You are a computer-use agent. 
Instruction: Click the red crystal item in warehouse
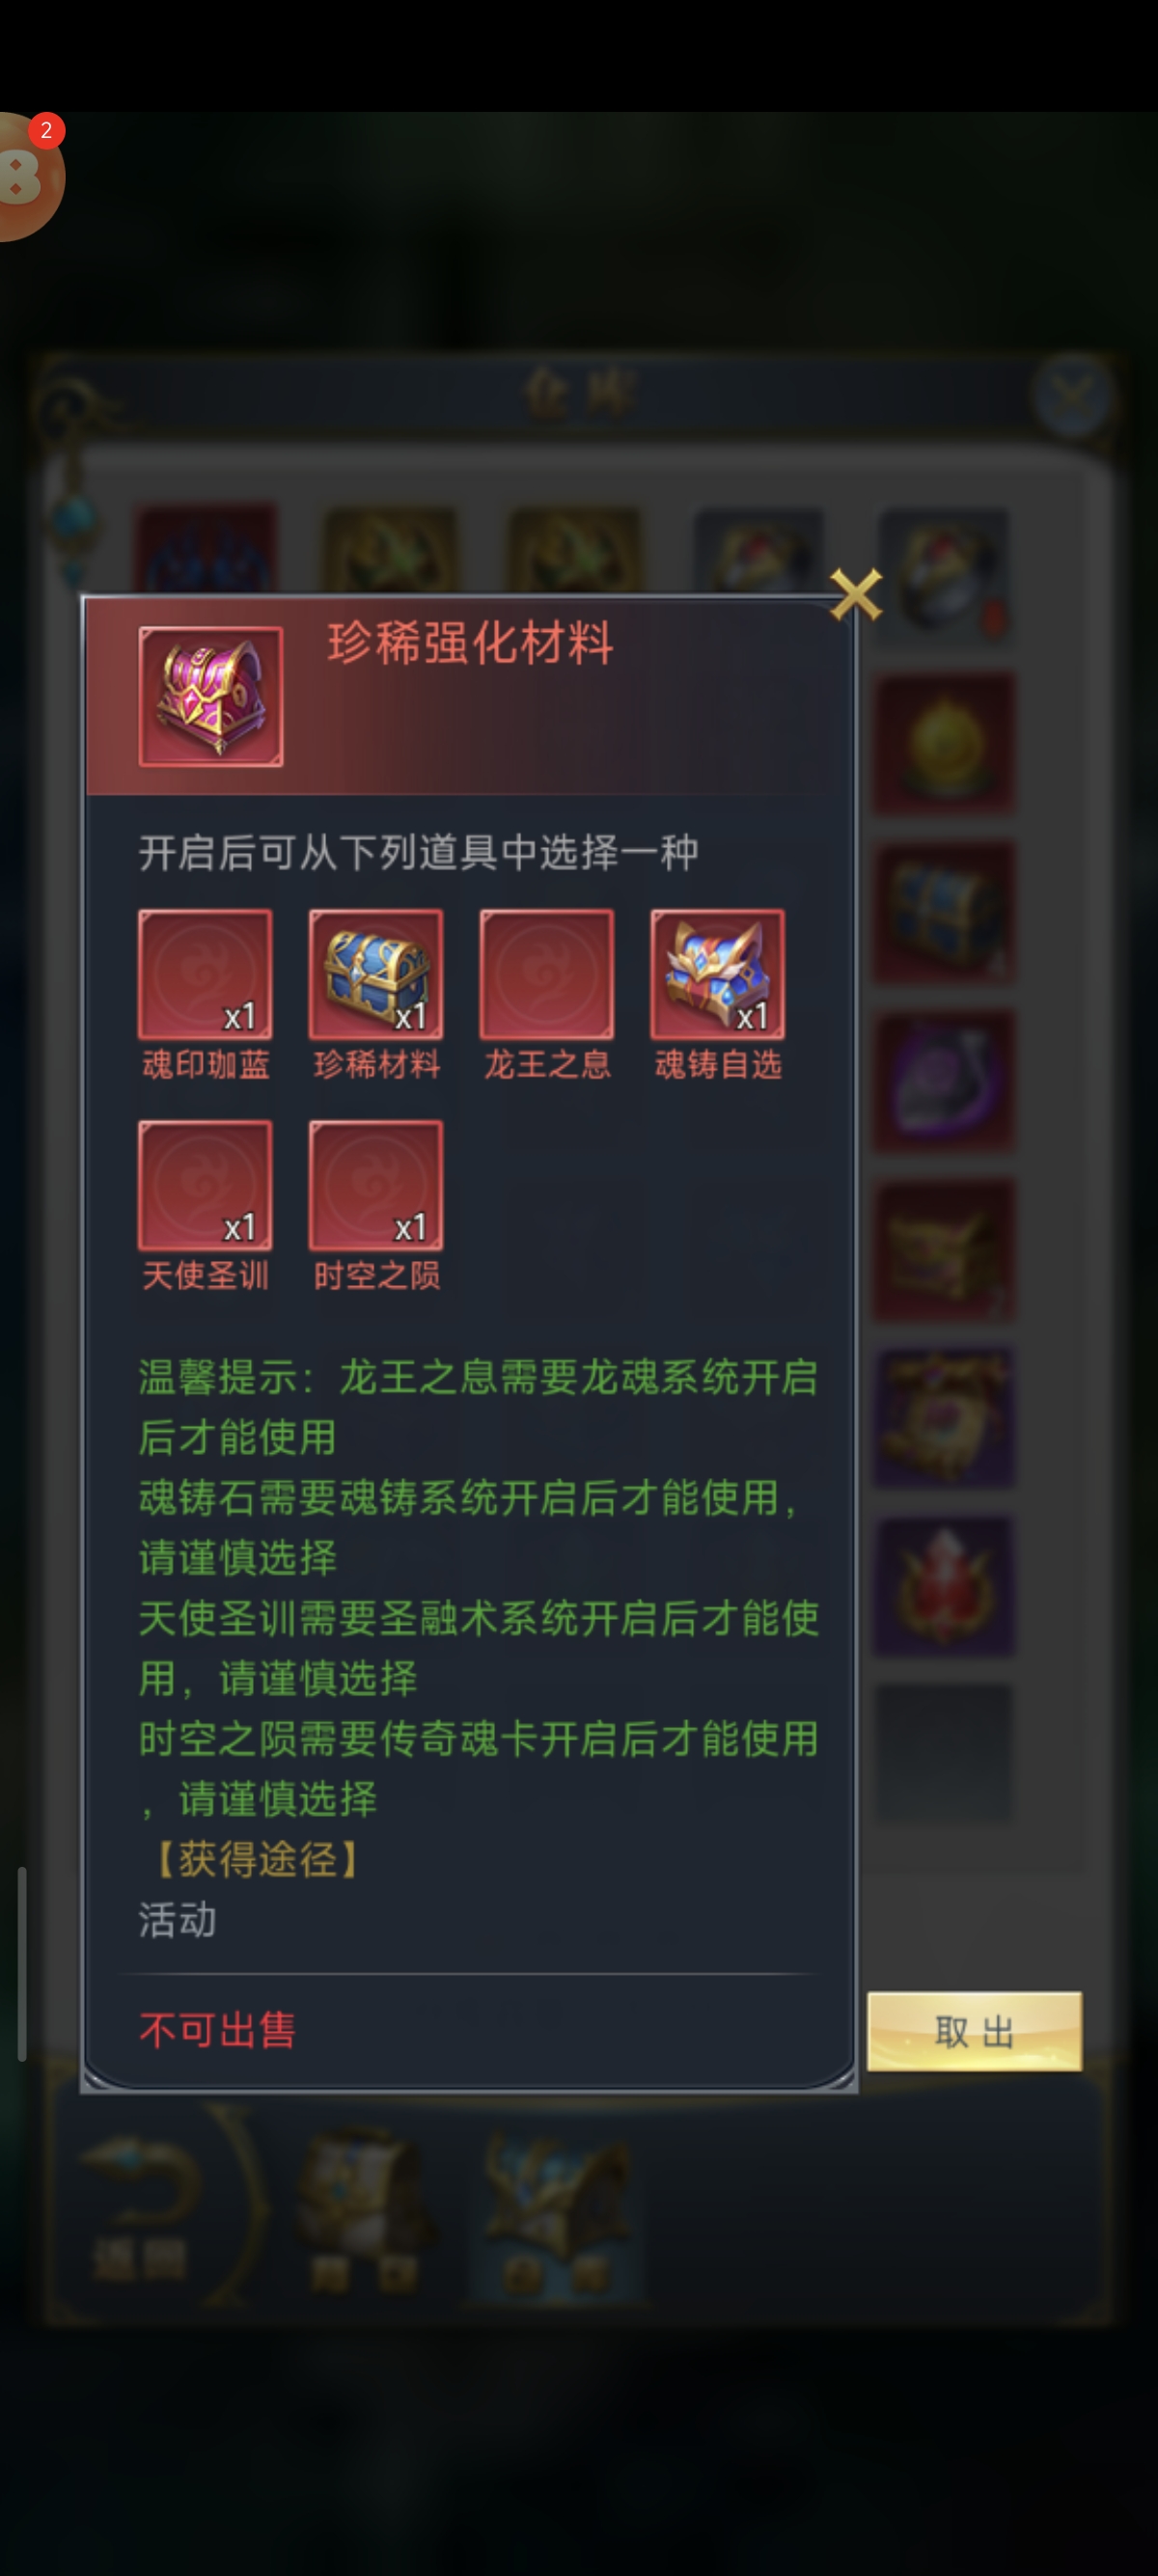[x=944, y=1586]
